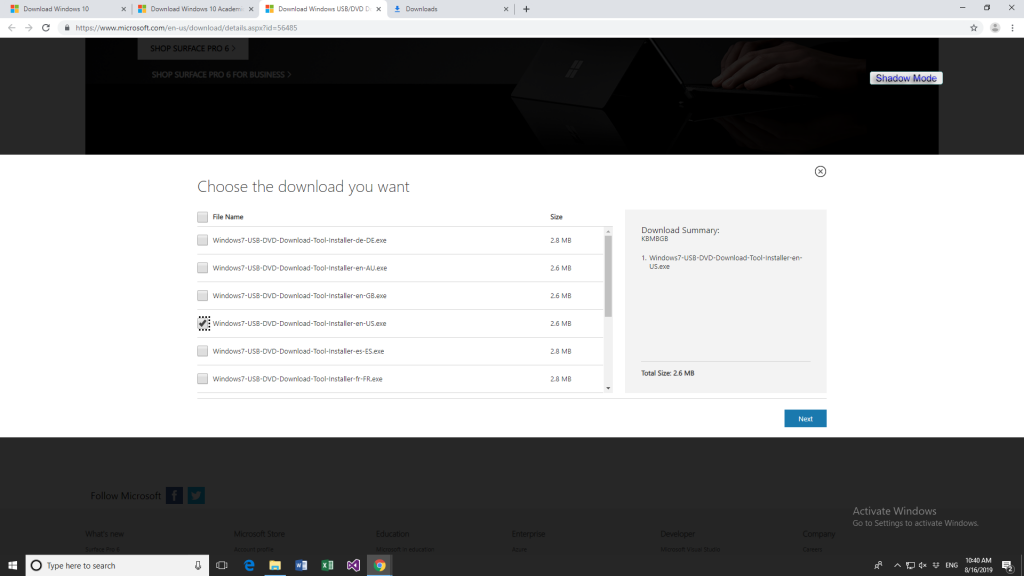1024x576 pixels.
Task: Click the file list scroll-up arrow
Action: click(x=608, y=232)
